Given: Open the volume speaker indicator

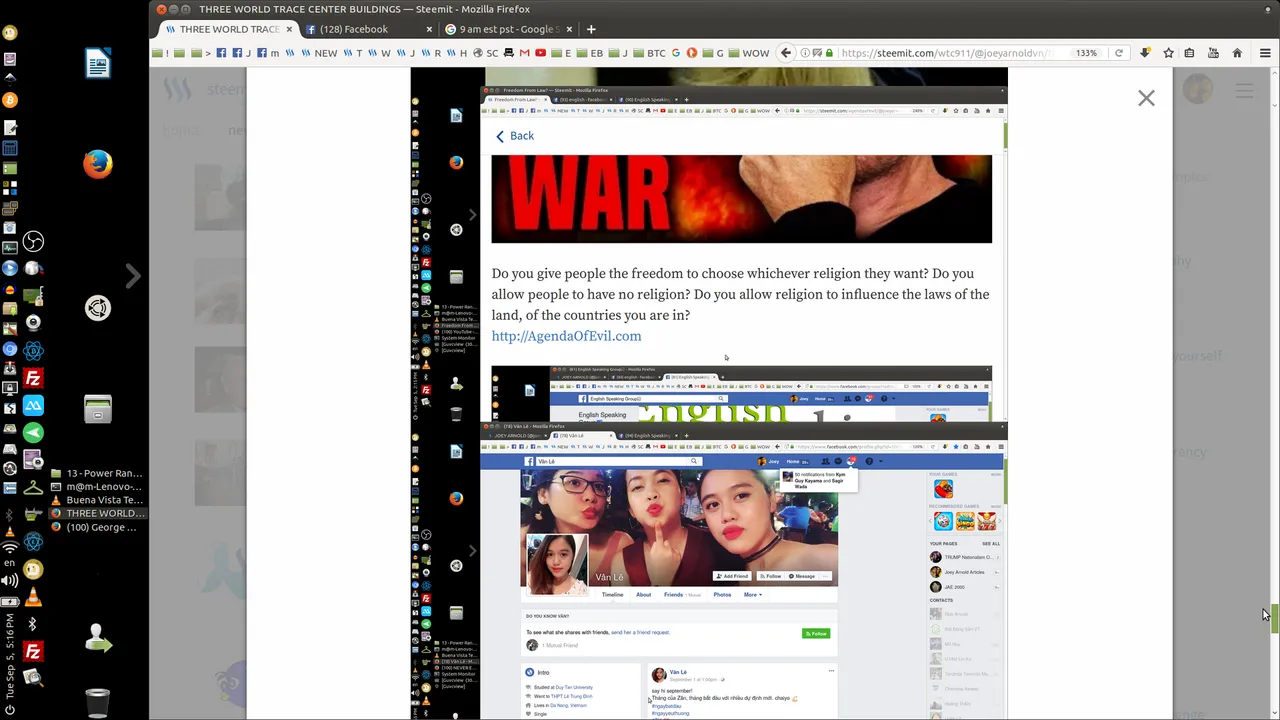Looking at the screenshot, I should tap(10, 581).
